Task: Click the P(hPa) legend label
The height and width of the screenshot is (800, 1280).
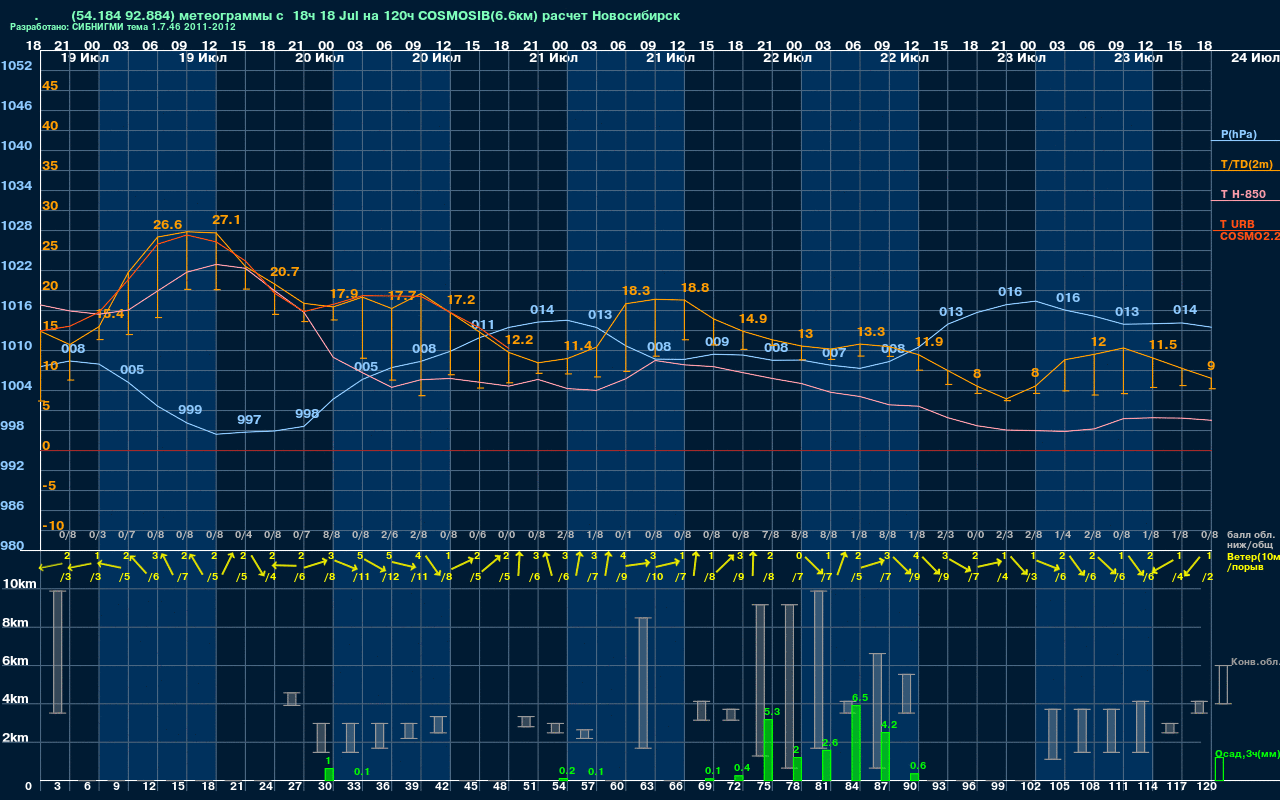Action: (1238, 134)
